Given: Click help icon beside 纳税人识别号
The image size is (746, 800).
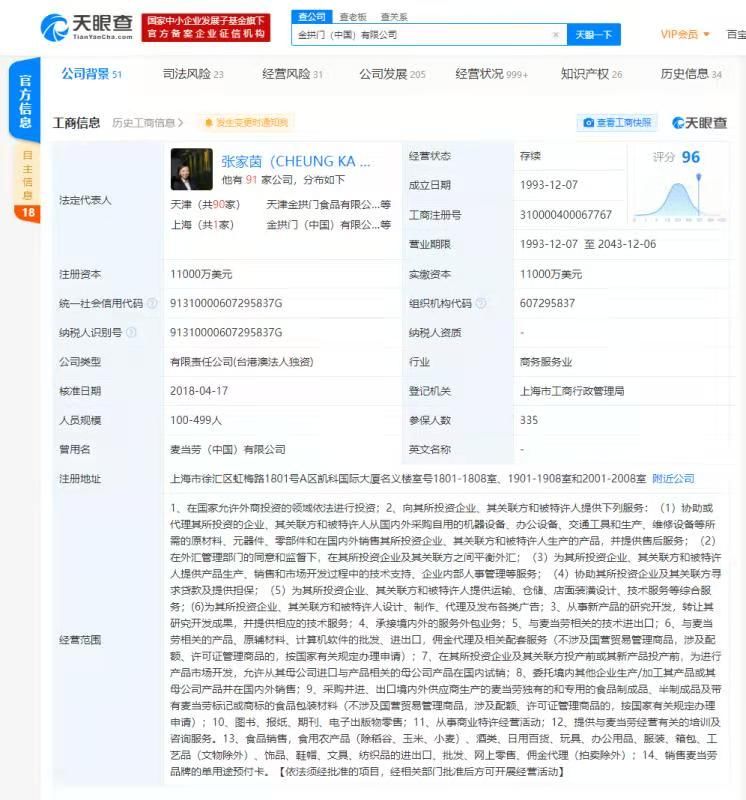Looking at the screenshot, I should pos(131,333).
